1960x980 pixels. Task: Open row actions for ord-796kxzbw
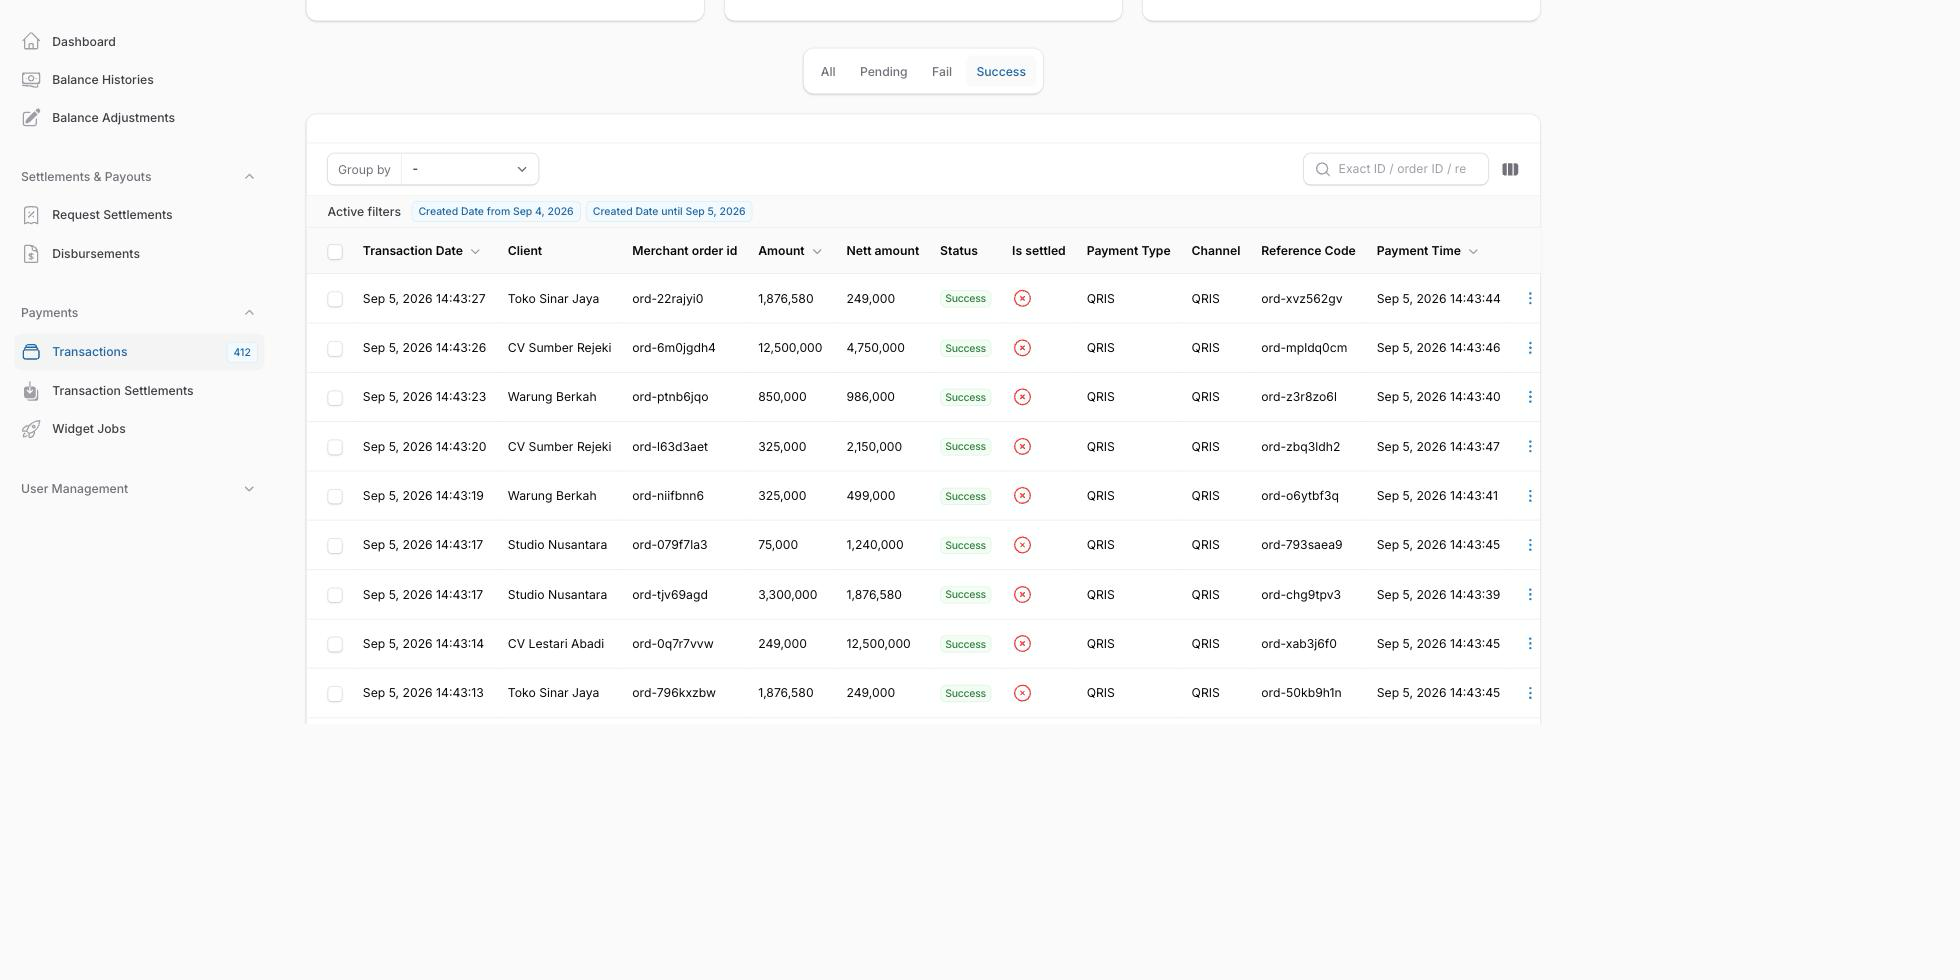1530,693
